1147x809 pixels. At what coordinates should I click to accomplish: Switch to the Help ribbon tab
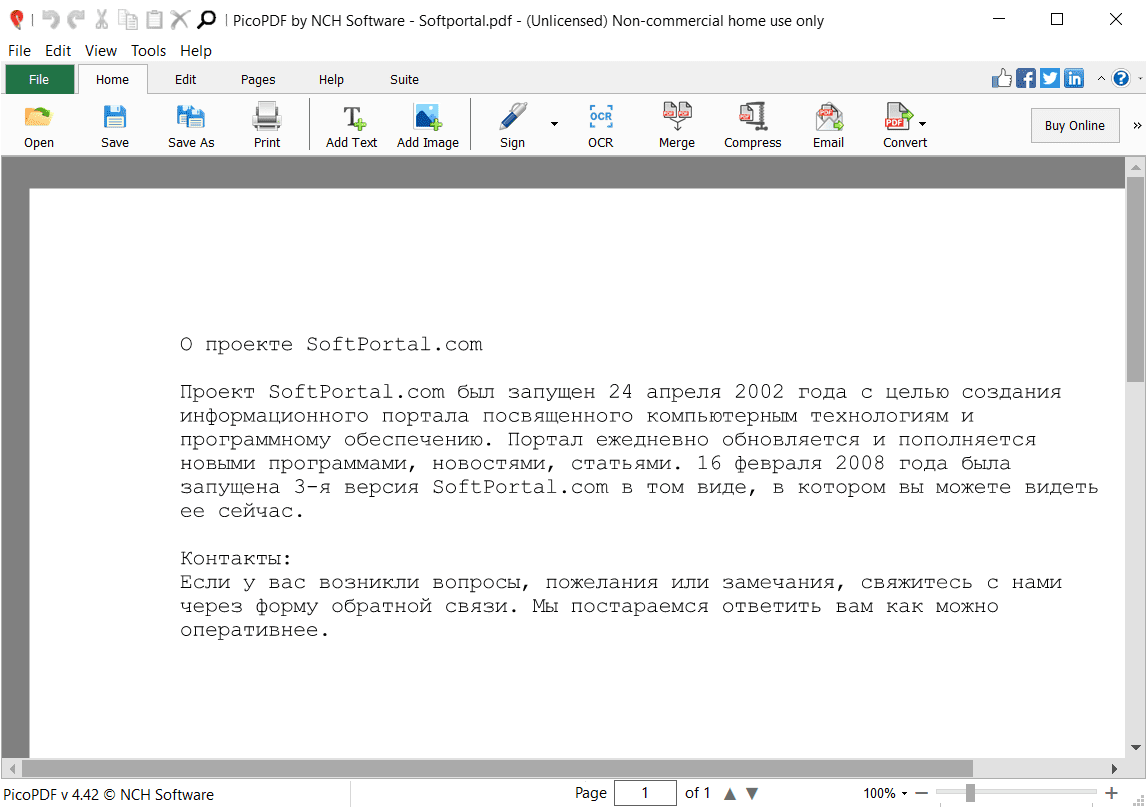coord(331,79)
